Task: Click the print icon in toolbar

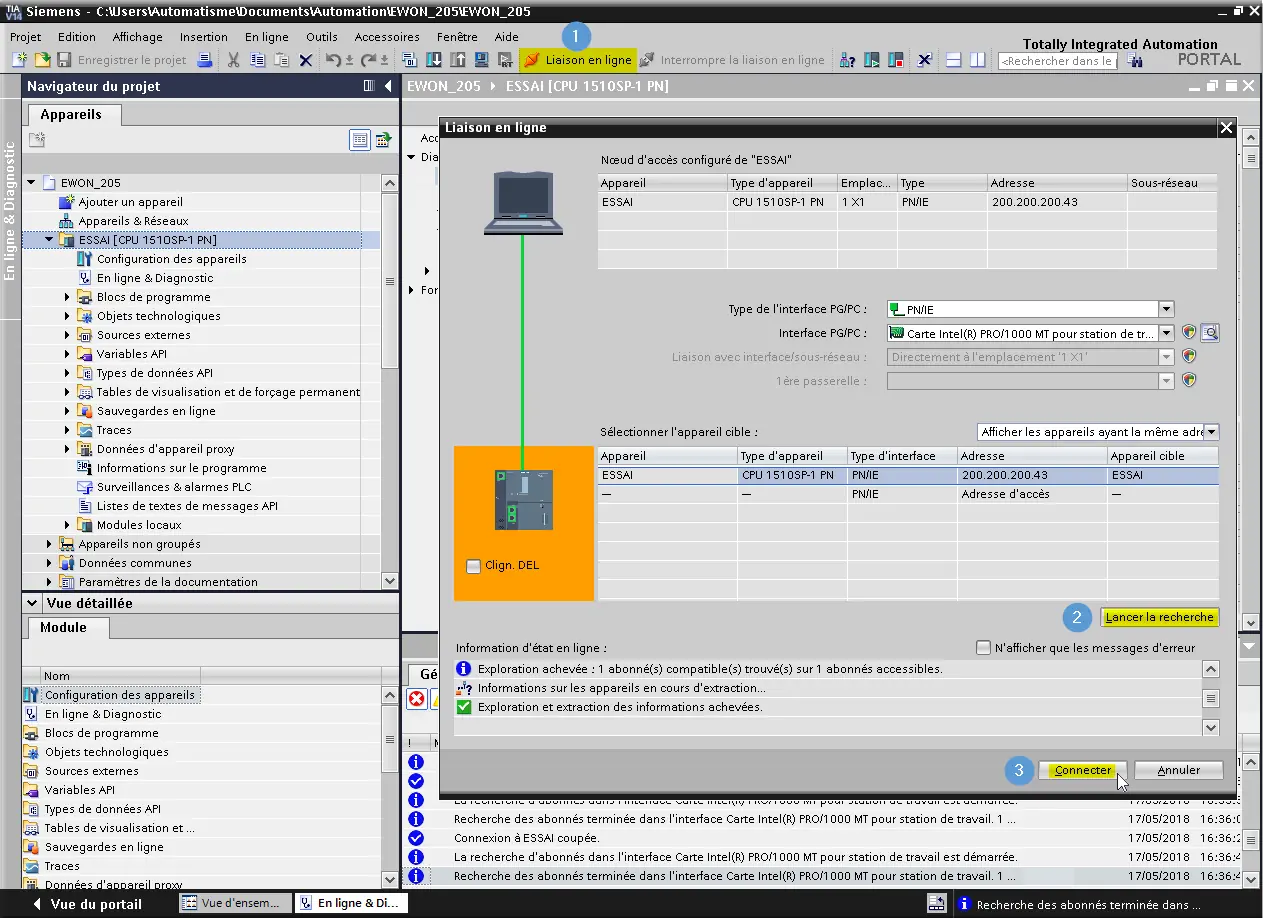Action: click(204, 60)
